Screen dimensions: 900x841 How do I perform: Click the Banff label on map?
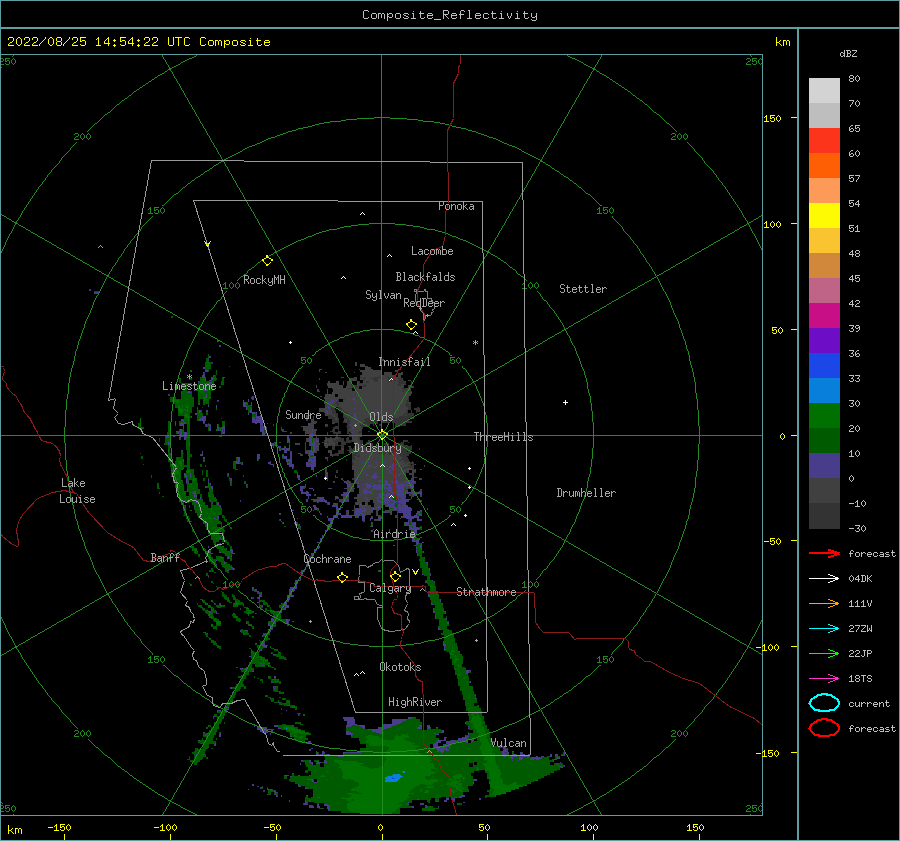[165, 557]
